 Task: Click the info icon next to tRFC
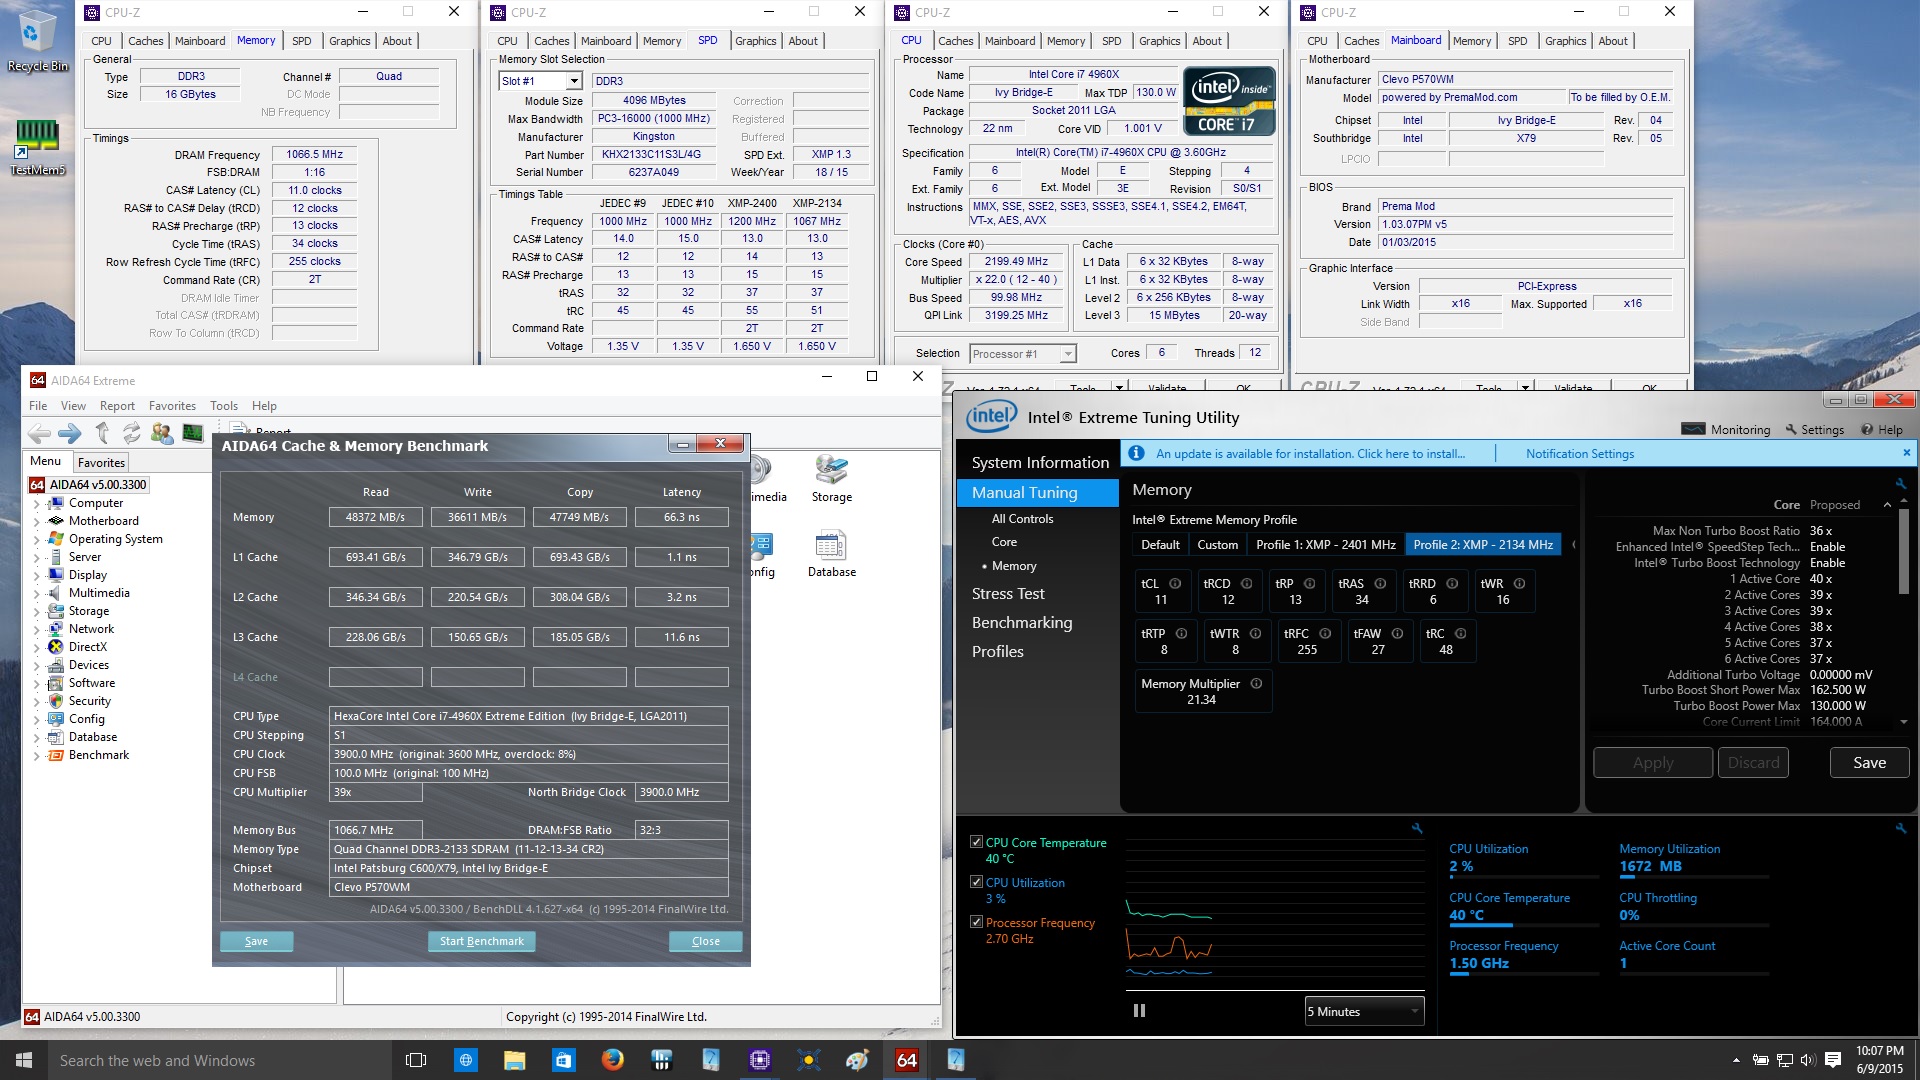1325,633
